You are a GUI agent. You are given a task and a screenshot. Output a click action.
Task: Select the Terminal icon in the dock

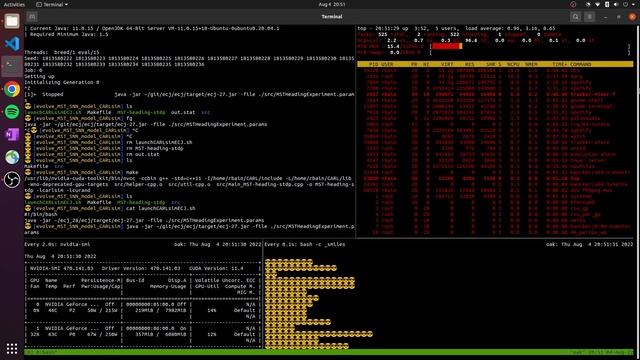pos(12,66)
